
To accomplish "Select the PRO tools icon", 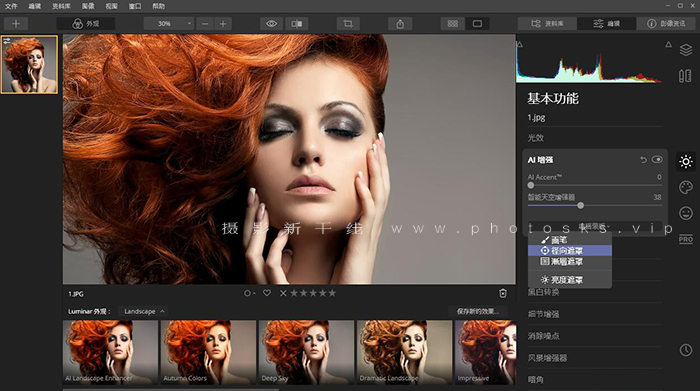I will 686,239.
